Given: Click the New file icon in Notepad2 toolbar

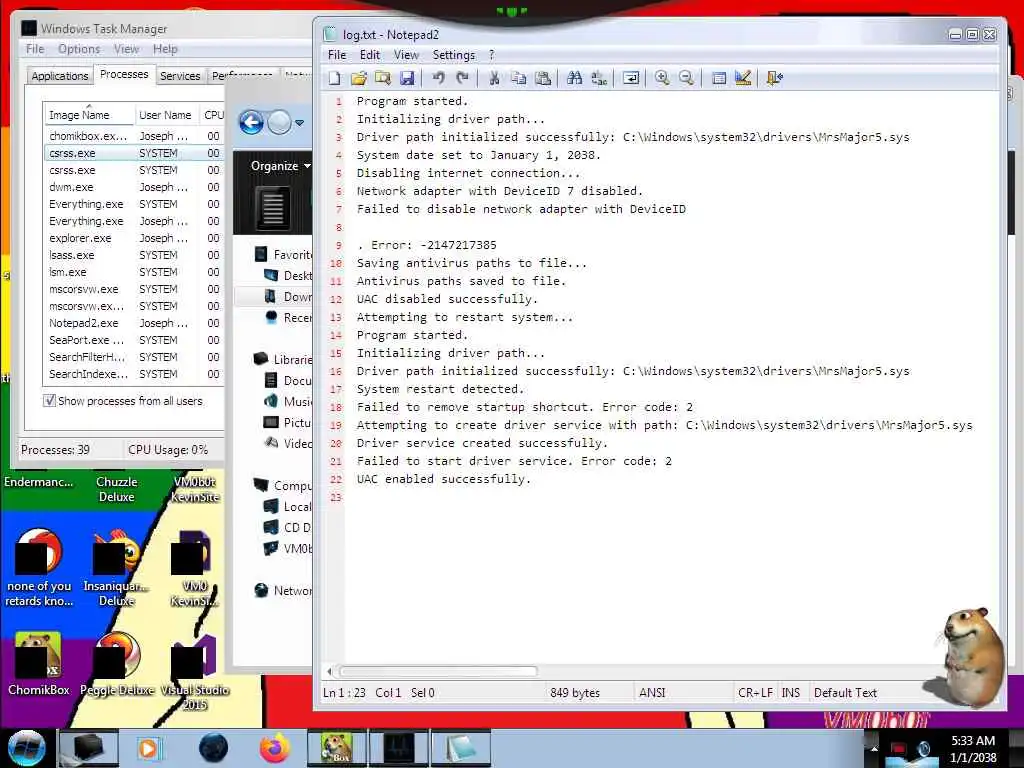Looking at the screenshot, I should (x=334, y=78).
